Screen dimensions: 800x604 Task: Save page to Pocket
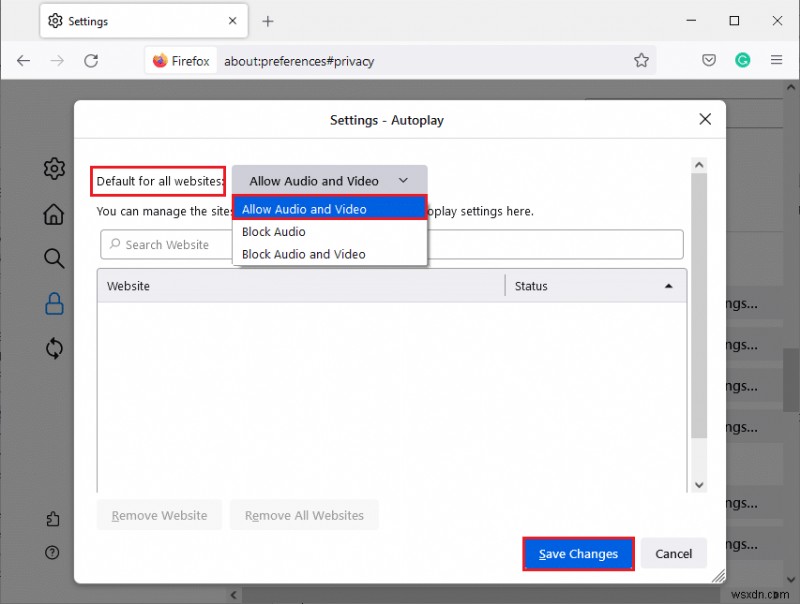pos(709,60)
